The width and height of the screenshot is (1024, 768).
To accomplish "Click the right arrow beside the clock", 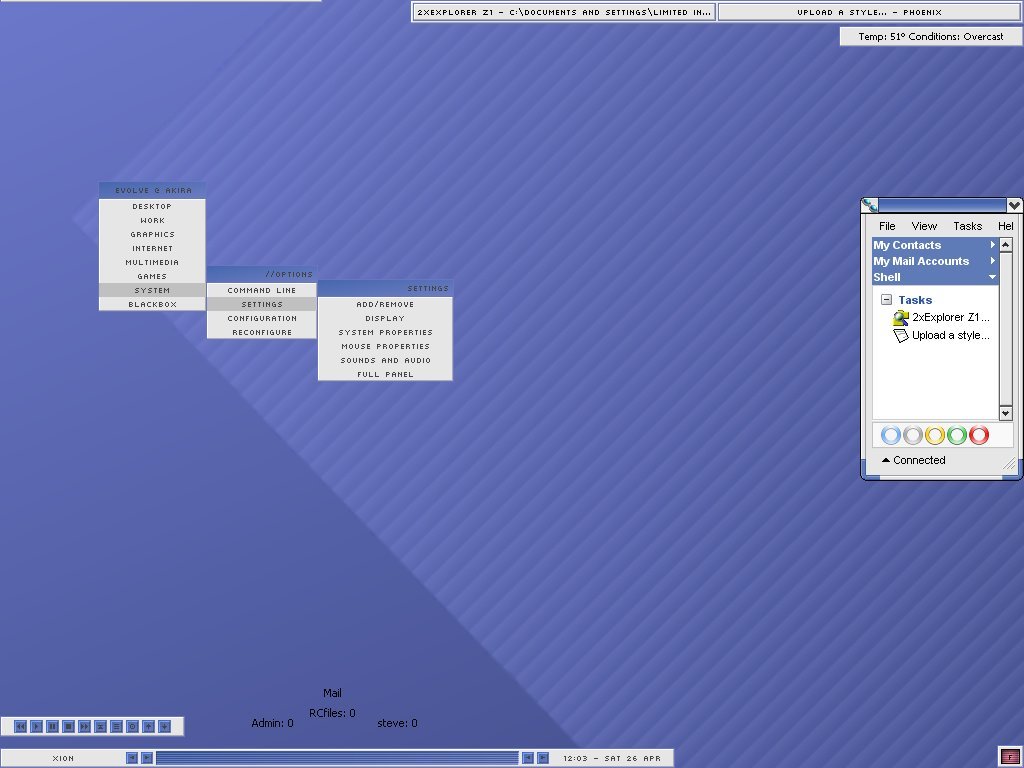I will tap(543, 758).
